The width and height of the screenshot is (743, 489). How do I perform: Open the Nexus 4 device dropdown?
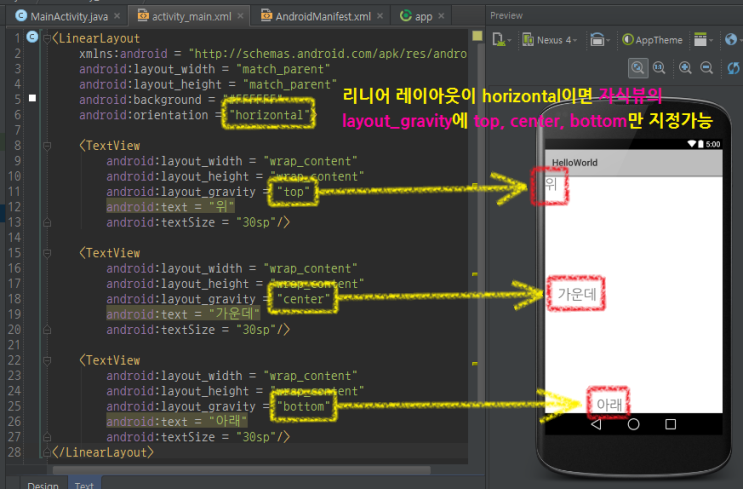(550, 40)
